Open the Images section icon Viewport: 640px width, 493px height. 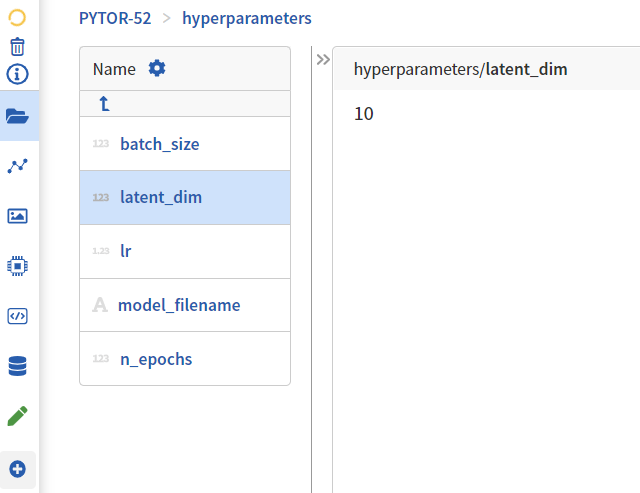17,216
